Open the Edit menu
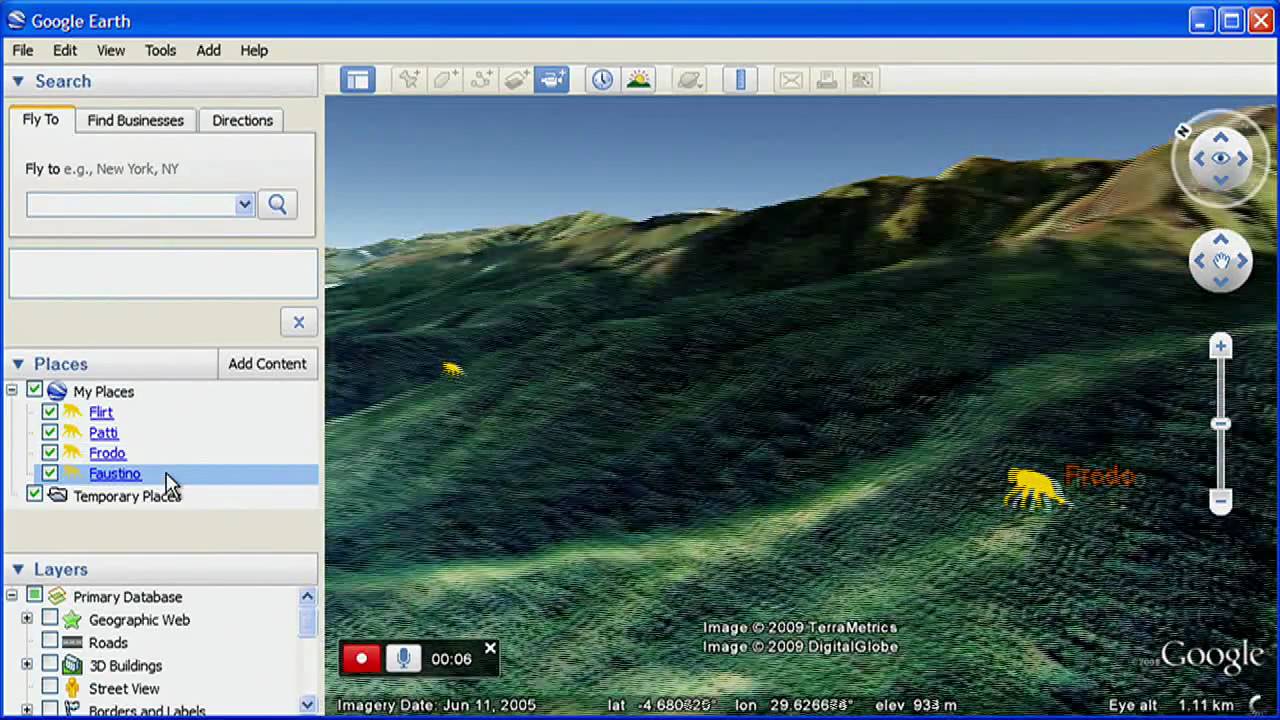 pos(65,50)
